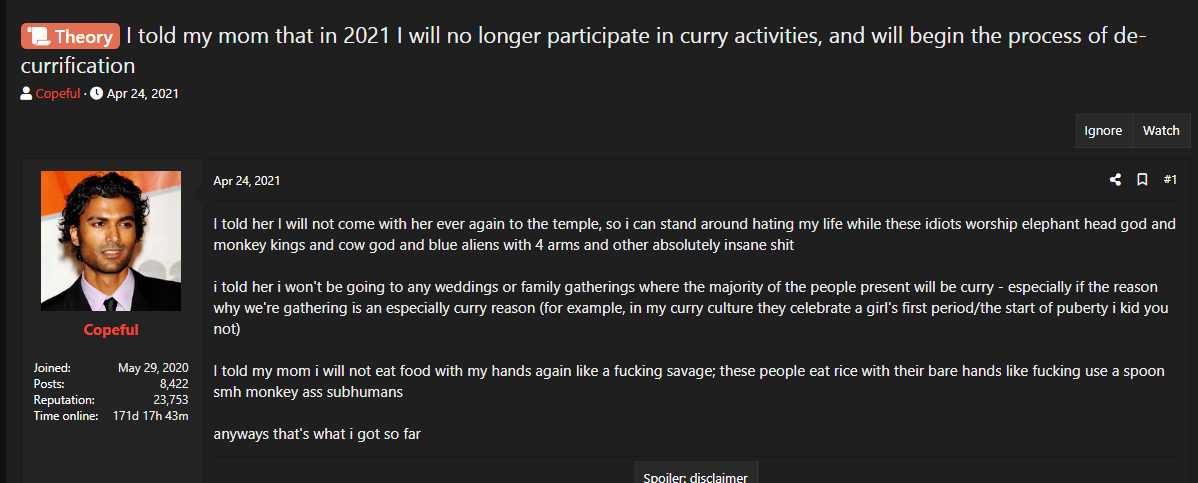The image size is (1198, 483).
Task: Expand the Spoiler: disclaimer section
Action: [697, 475]
